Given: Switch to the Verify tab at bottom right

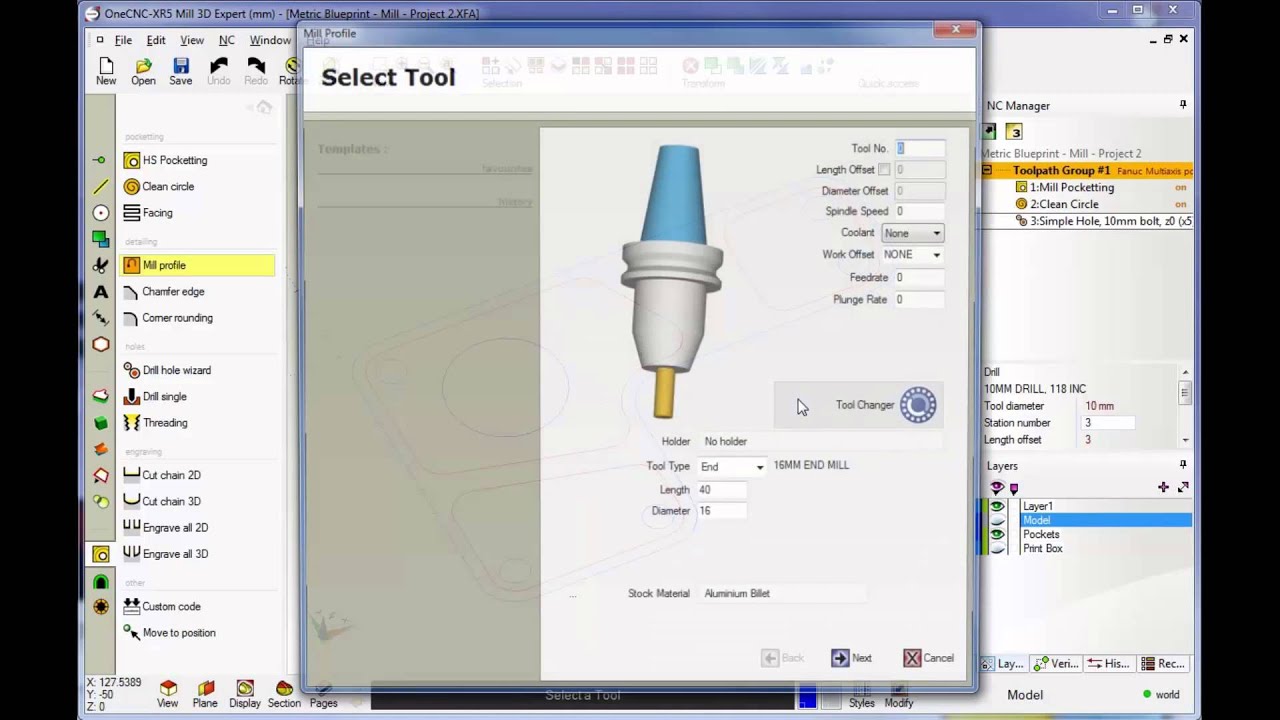Looking at the screenshot, I should pos(1055,664).
